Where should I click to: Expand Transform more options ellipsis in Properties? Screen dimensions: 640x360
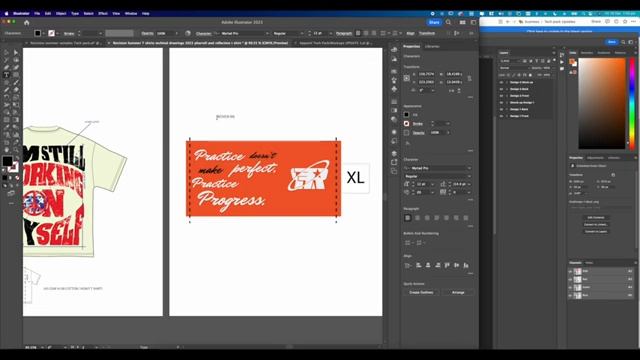tap(470, 97)
